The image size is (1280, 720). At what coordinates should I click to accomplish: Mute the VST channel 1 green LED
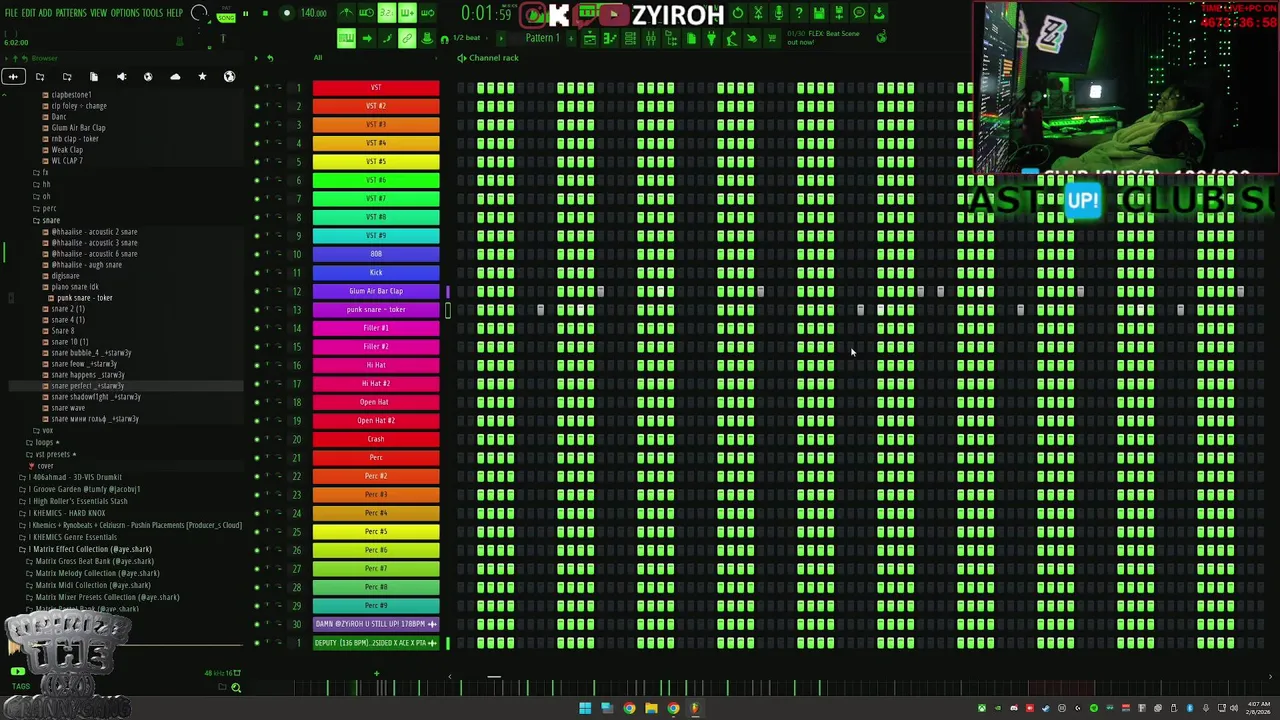coord(257,87)
